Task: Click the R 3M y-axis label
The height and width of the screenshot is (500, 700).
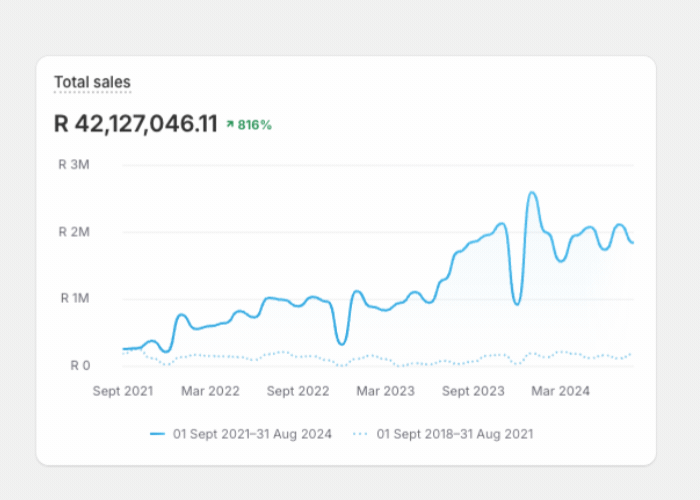Action: pyautogui.click(x=74, y=165)
